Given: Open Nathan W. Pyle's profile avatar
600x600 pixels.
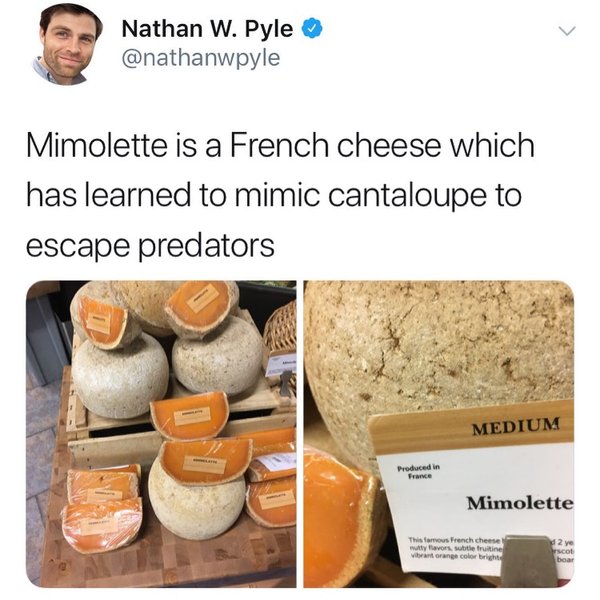Looking at the screenshot, I should [x=67, y=44].
